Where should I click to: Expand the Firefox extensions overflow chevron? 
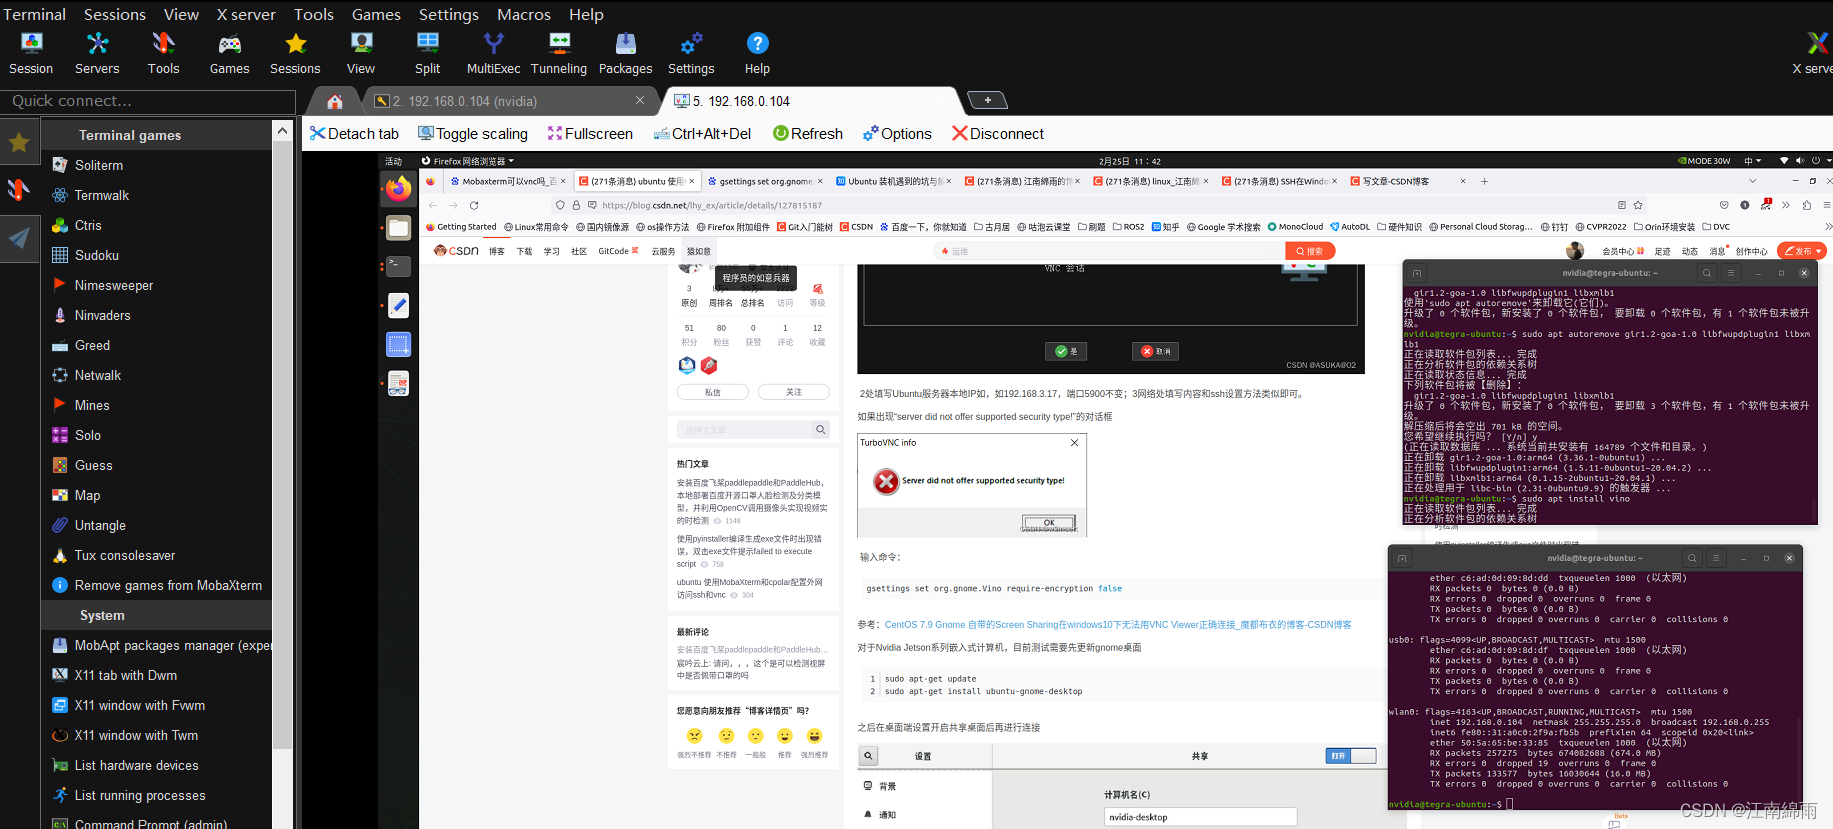[1785, 205]
